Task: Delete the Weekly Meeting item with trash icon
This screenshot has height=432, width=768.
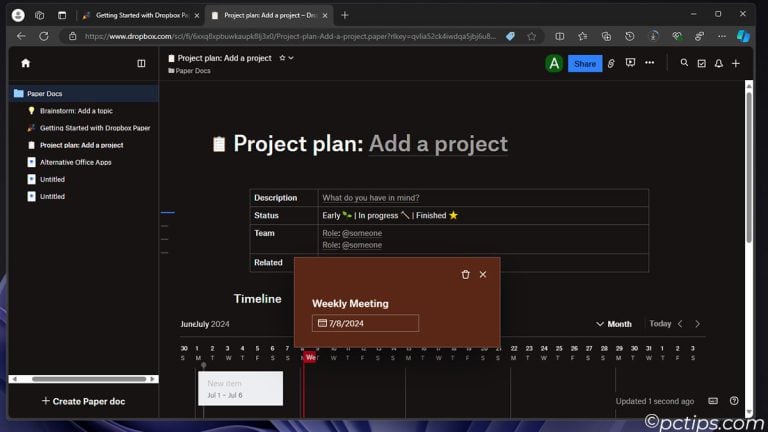Action: [x=465, y=274]
